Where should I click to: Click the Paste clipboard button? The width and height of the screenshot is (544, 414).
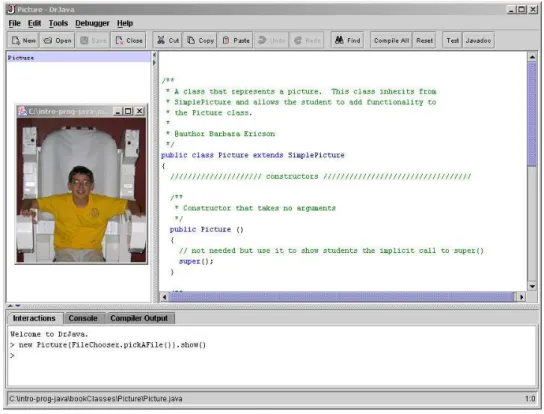[236, 40]
